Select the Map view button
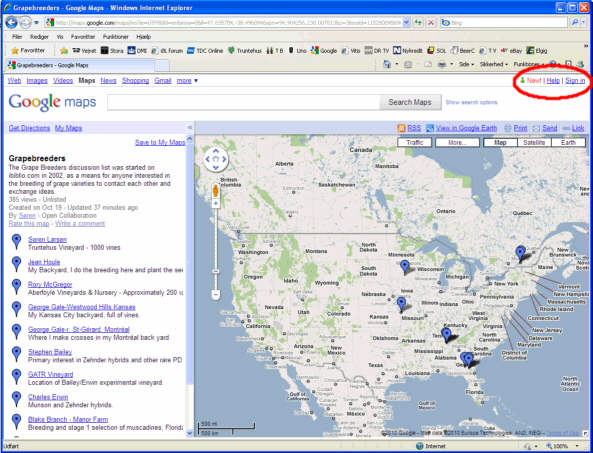 500,142
